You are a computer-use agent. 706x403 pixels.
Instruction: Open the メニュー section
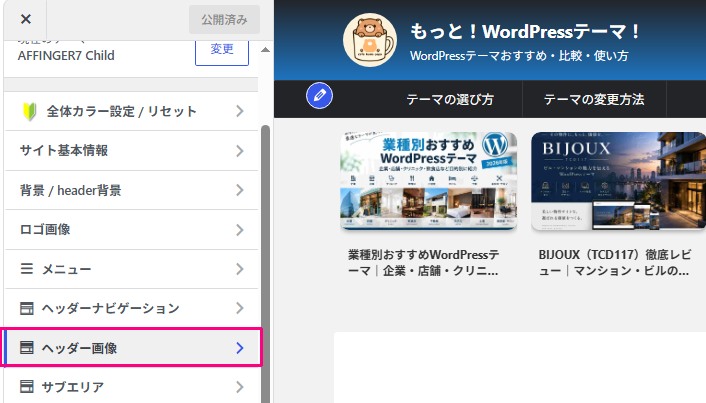point(131,269)
